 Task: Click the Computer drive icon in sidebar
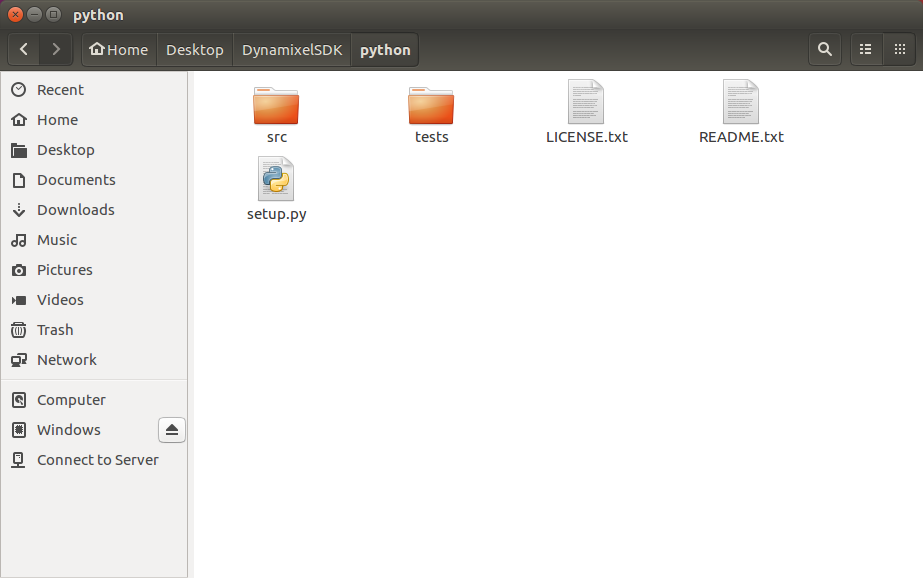[x=19, y=400]
